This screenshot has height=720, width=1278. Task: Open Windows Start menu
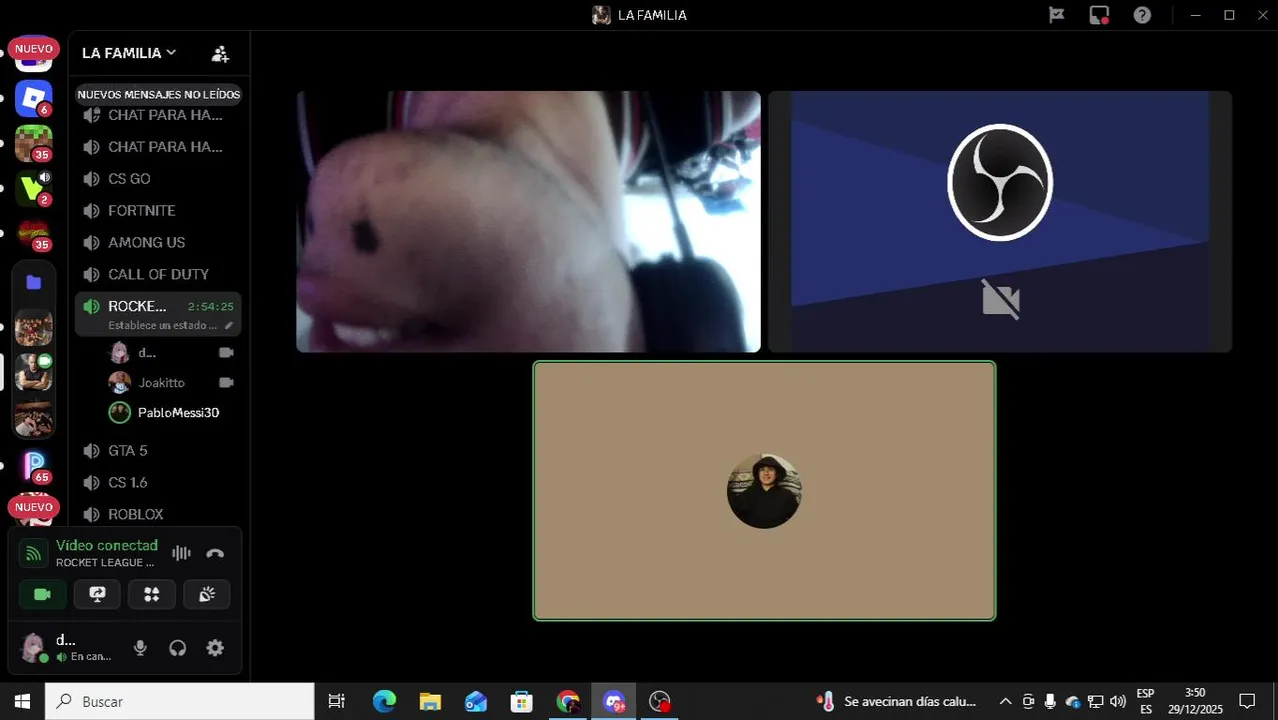(22, 702)
